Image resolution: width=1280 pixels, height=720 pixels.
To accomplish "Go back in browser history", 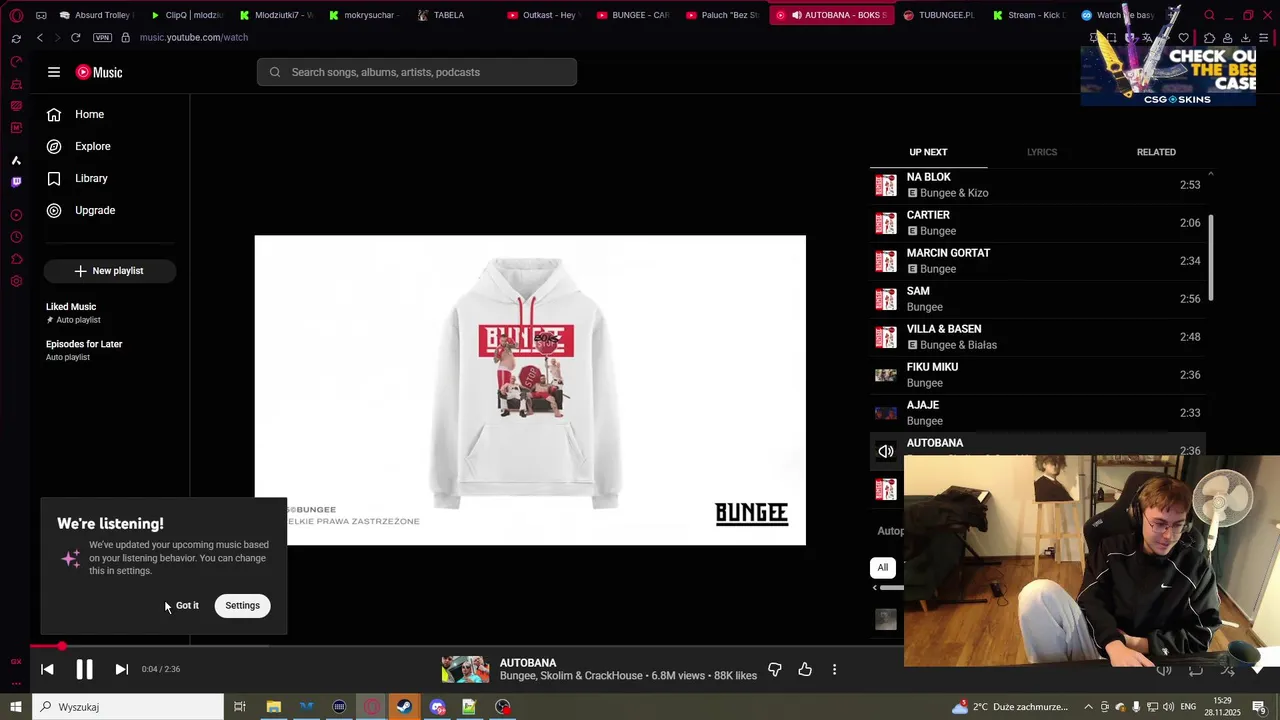I will coord(40,37).
